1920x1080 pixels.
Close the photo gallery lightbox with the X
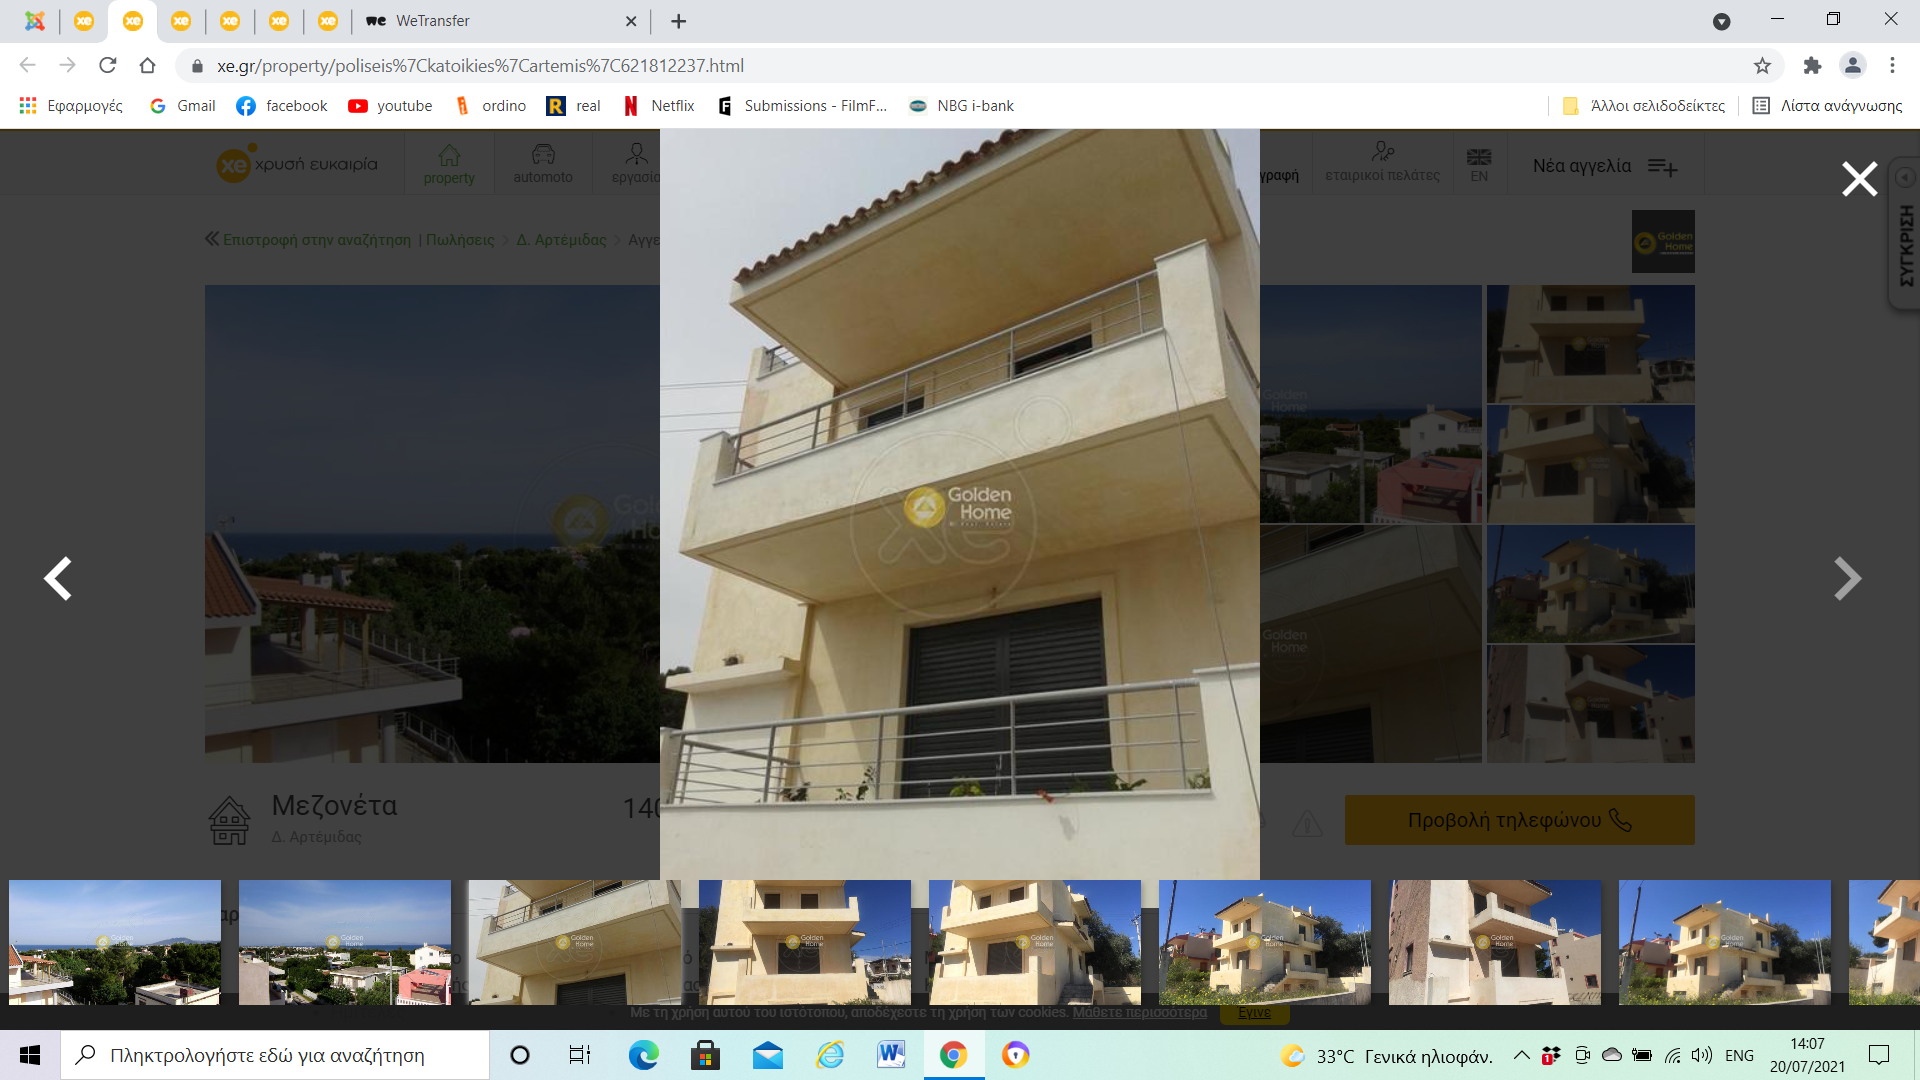[1859, 179]
